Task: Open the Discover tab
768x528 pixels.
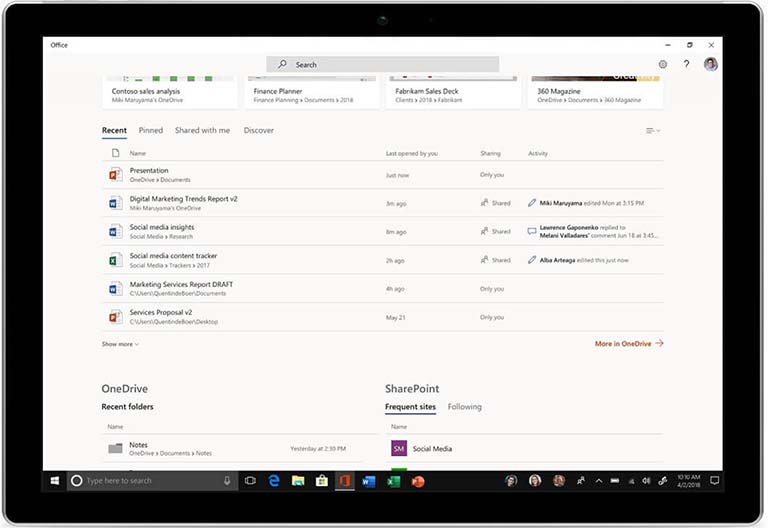Action: point(259,130)
